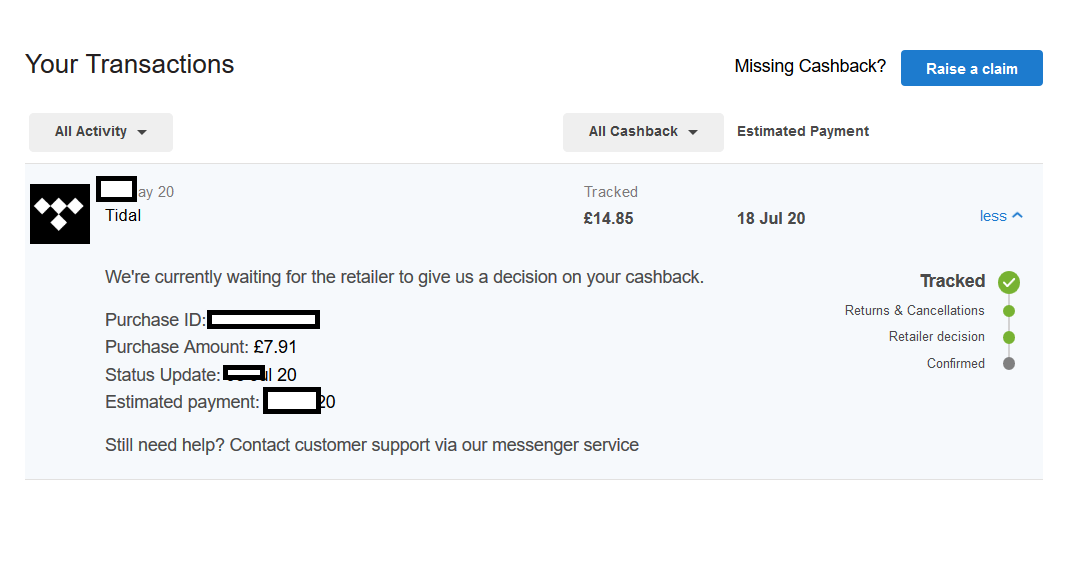This screenshot has width=1067, height=579.
Task: Click the grey Confirmed status dot
Action: pos(1008,363)
